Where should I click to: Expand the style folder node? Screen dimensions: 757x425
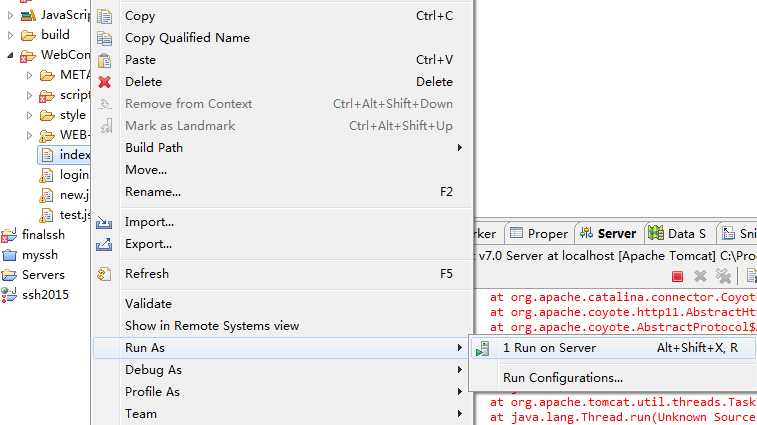[x=29, y=115]
